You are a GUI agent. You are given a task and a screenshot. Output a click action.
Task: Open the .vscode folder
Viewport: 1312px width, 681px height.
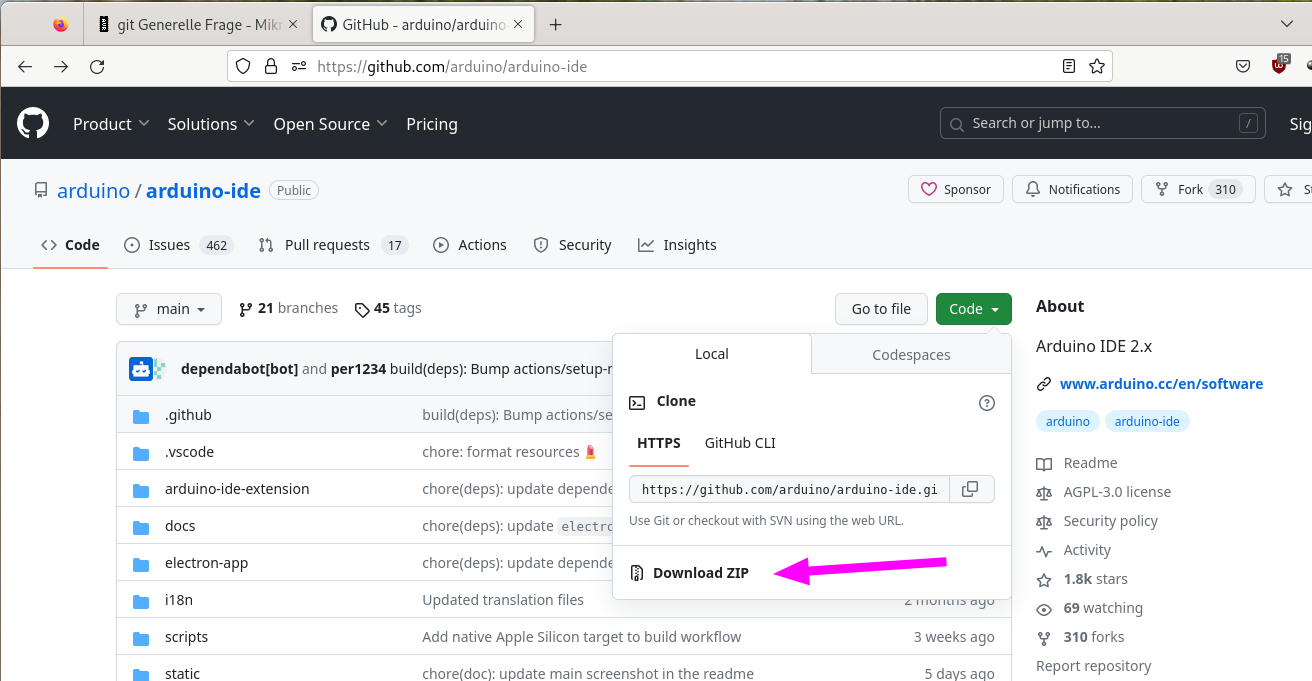[189, 452]
